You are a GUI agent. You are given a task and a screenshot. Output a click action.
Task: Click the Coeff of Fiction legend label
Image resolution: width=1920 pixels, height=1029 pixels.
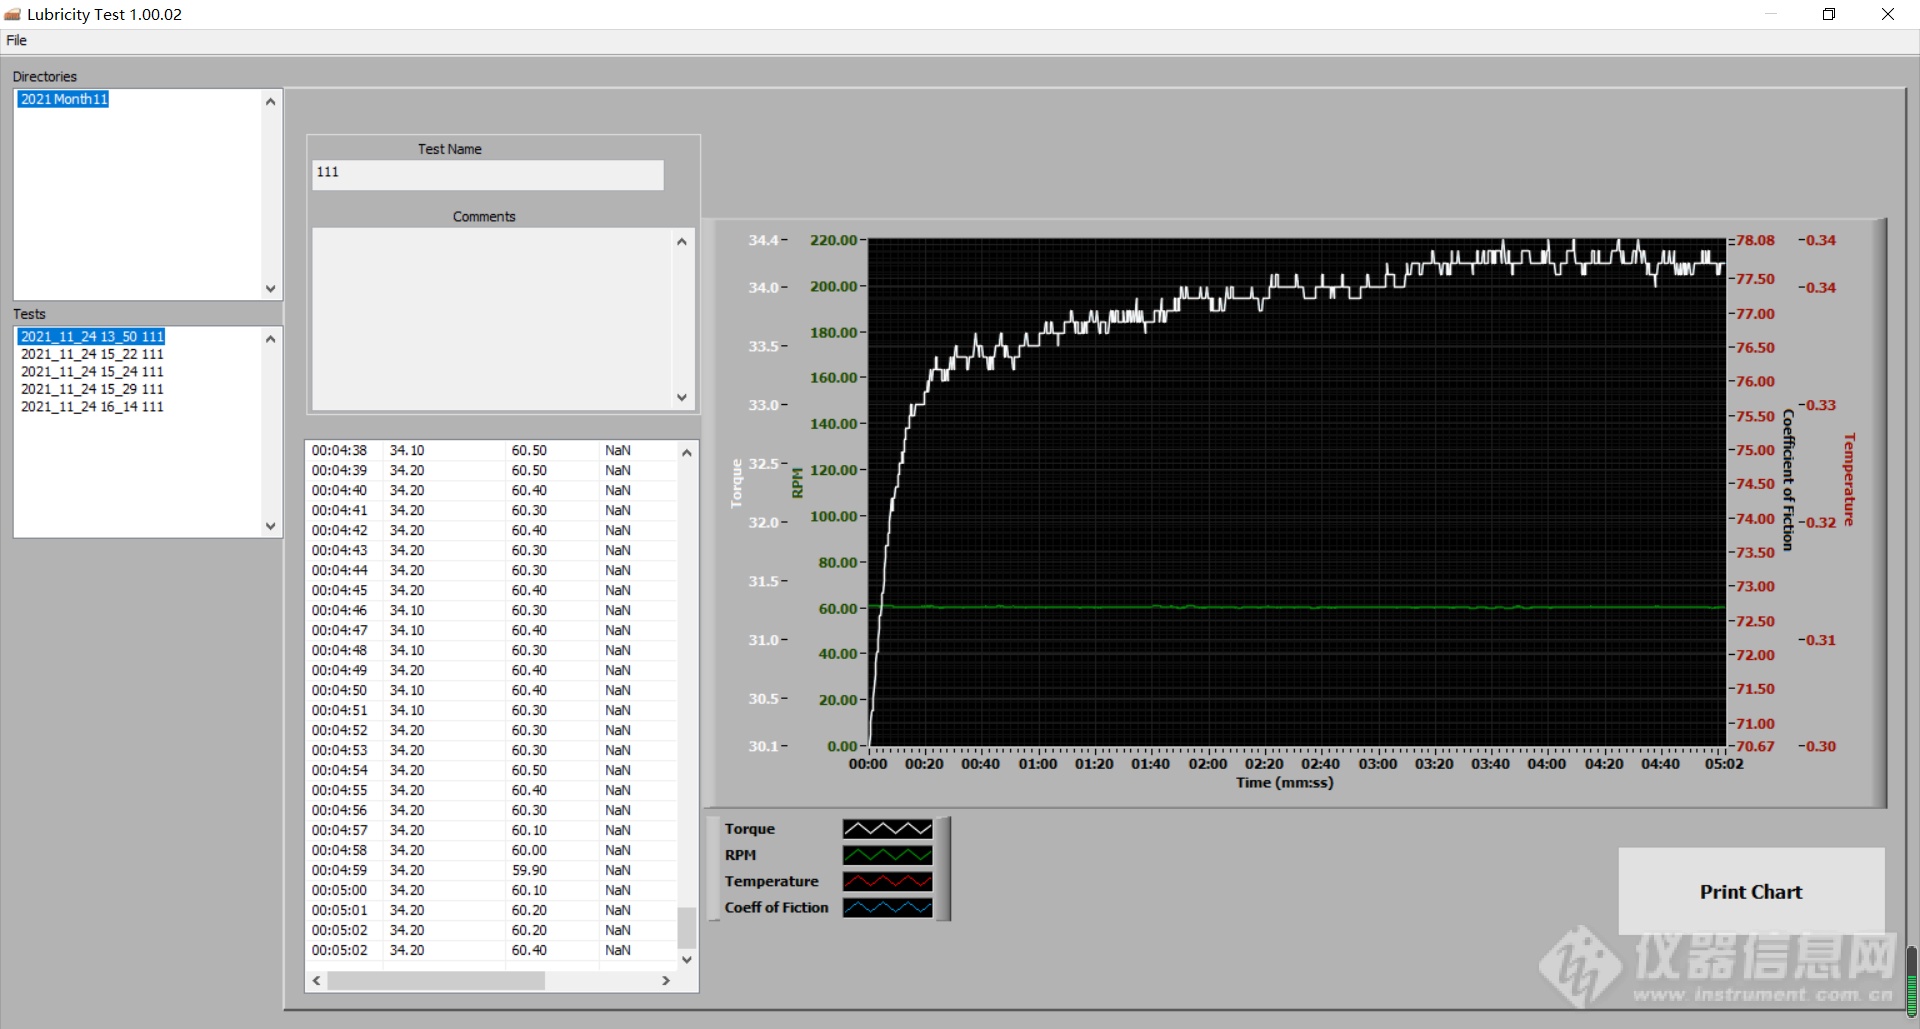click(776, 907)
